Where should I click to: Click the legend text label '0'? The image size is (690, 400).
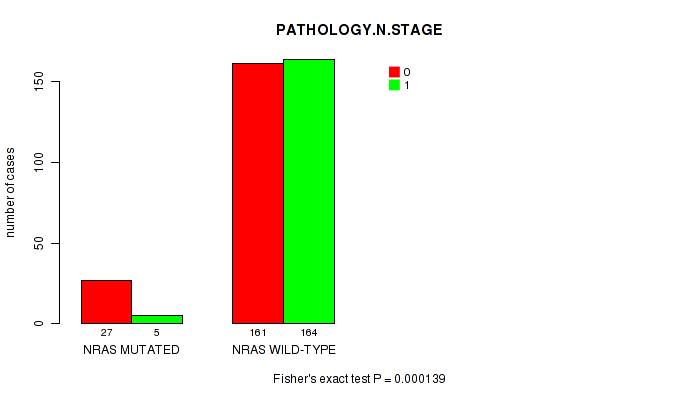coord(407,72)
